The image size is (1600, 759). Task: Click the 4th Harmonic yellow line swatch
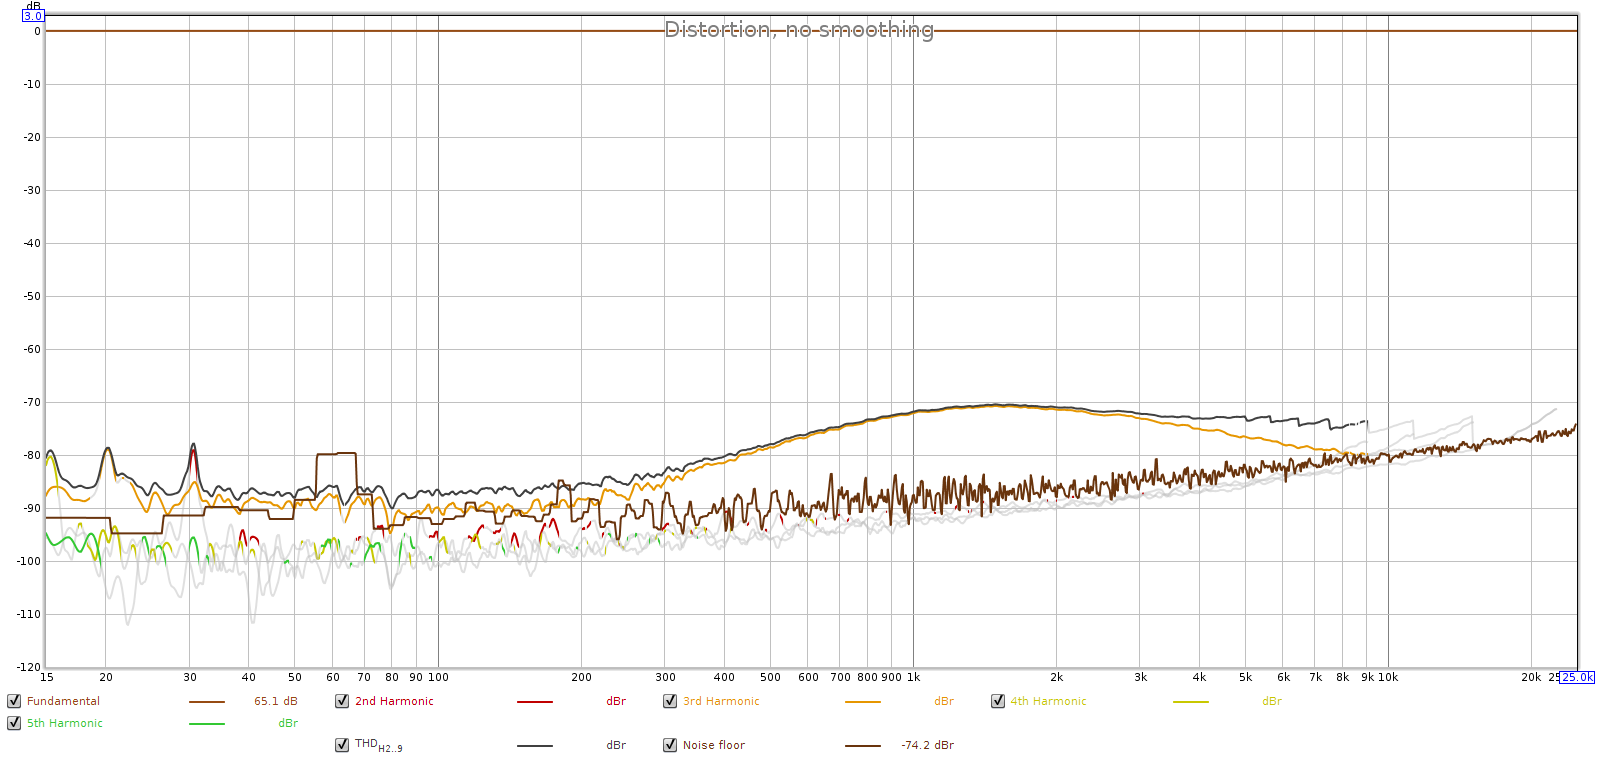[1191, 702]
